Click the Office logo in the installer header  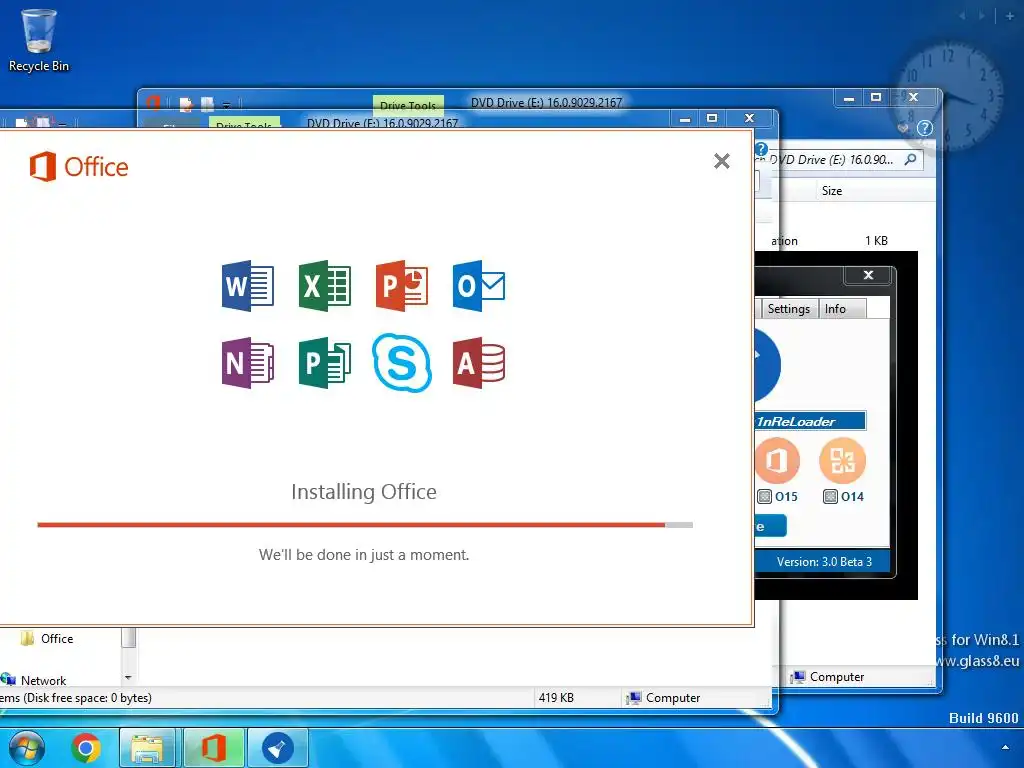[x=79, y=167]
